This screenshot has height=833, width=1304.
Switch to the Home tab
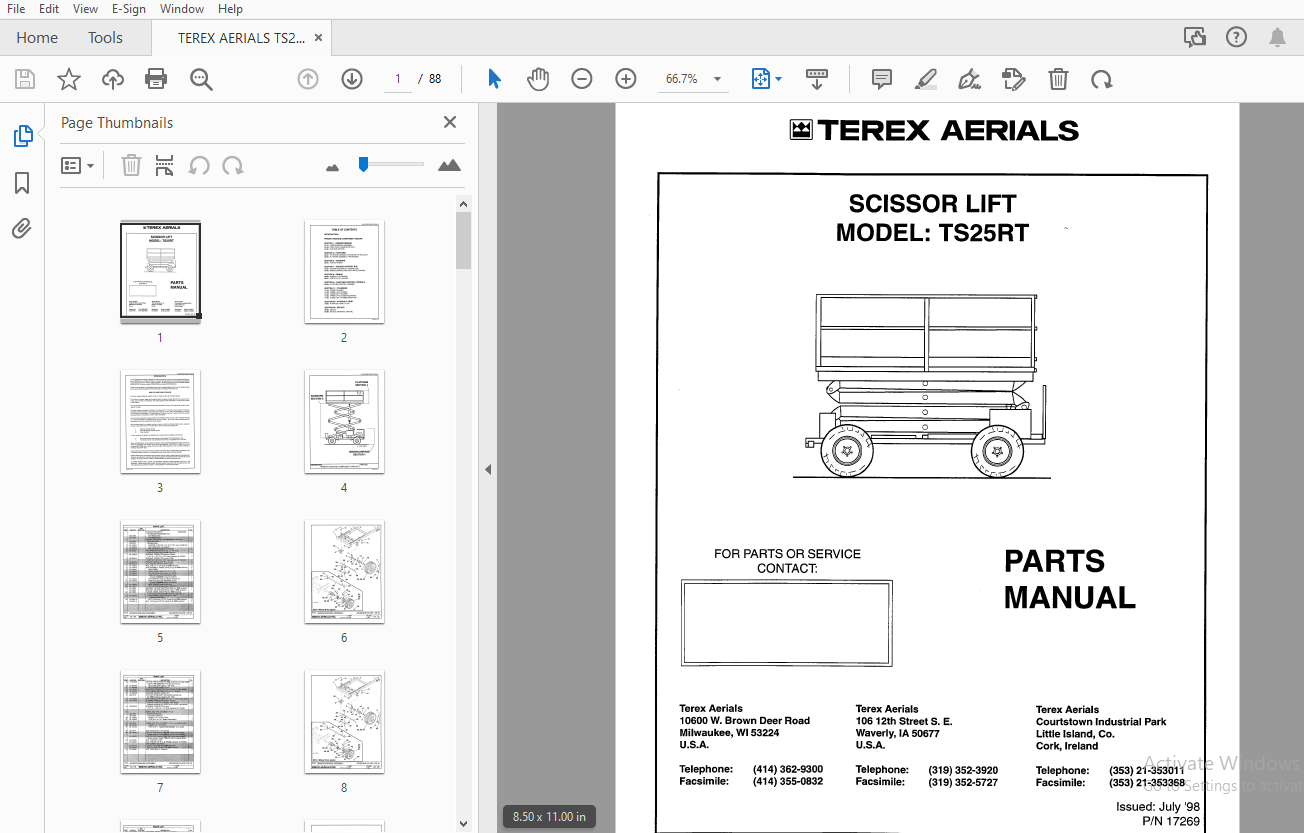(x=37, y=38)
